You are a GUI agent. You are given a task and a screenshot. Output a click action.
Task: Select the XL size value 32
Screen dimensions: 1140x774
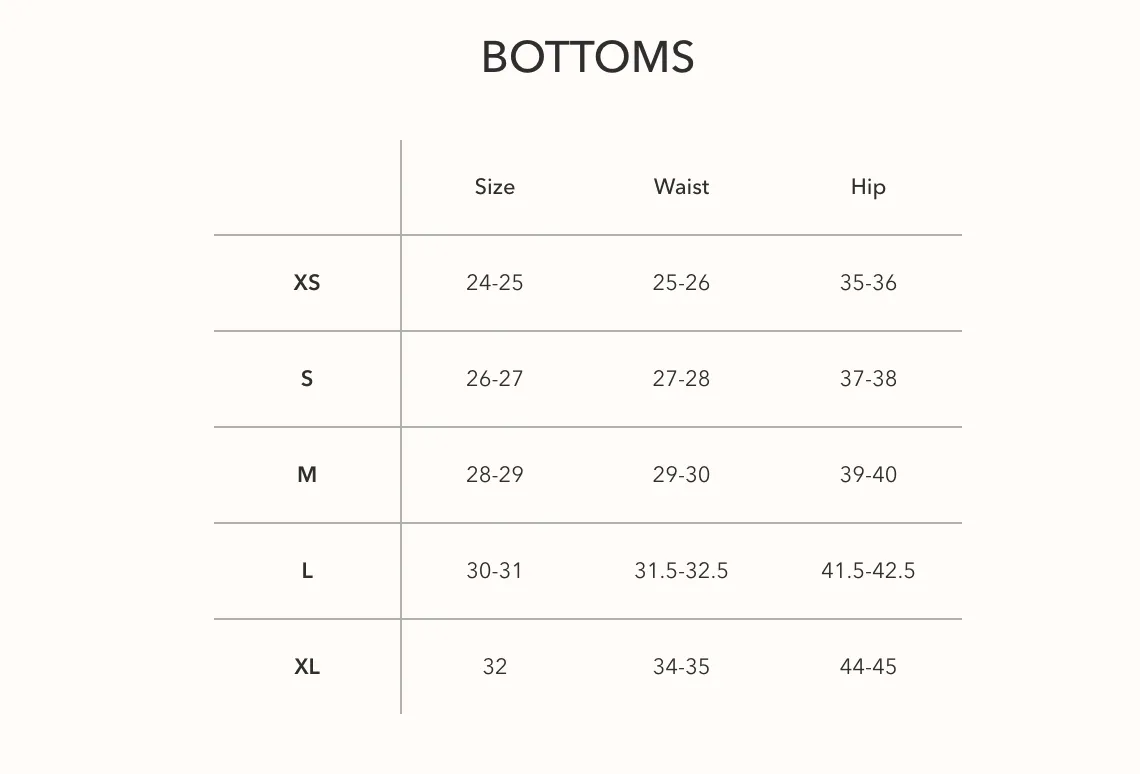pos(494,666)
